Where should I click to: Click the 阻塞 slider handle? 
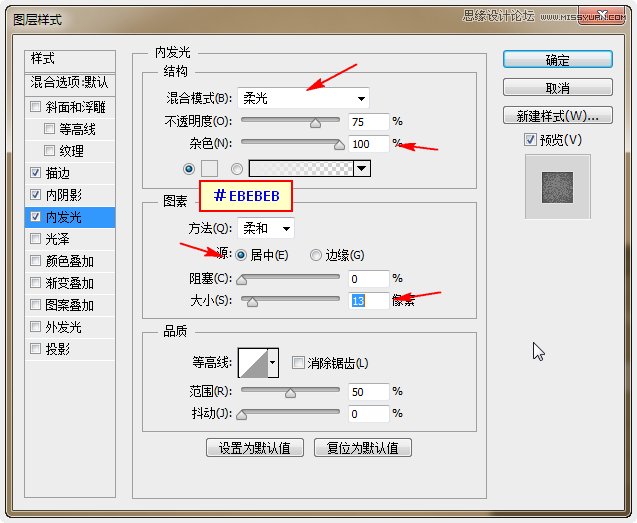(242, 280)
